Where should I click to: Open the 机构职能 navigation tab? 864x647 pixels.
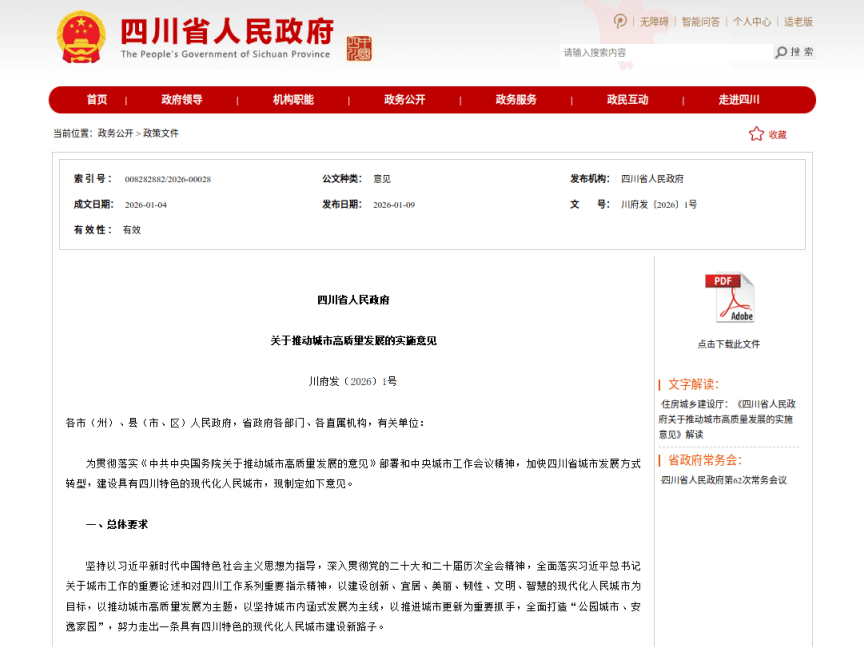pos(293,100)
